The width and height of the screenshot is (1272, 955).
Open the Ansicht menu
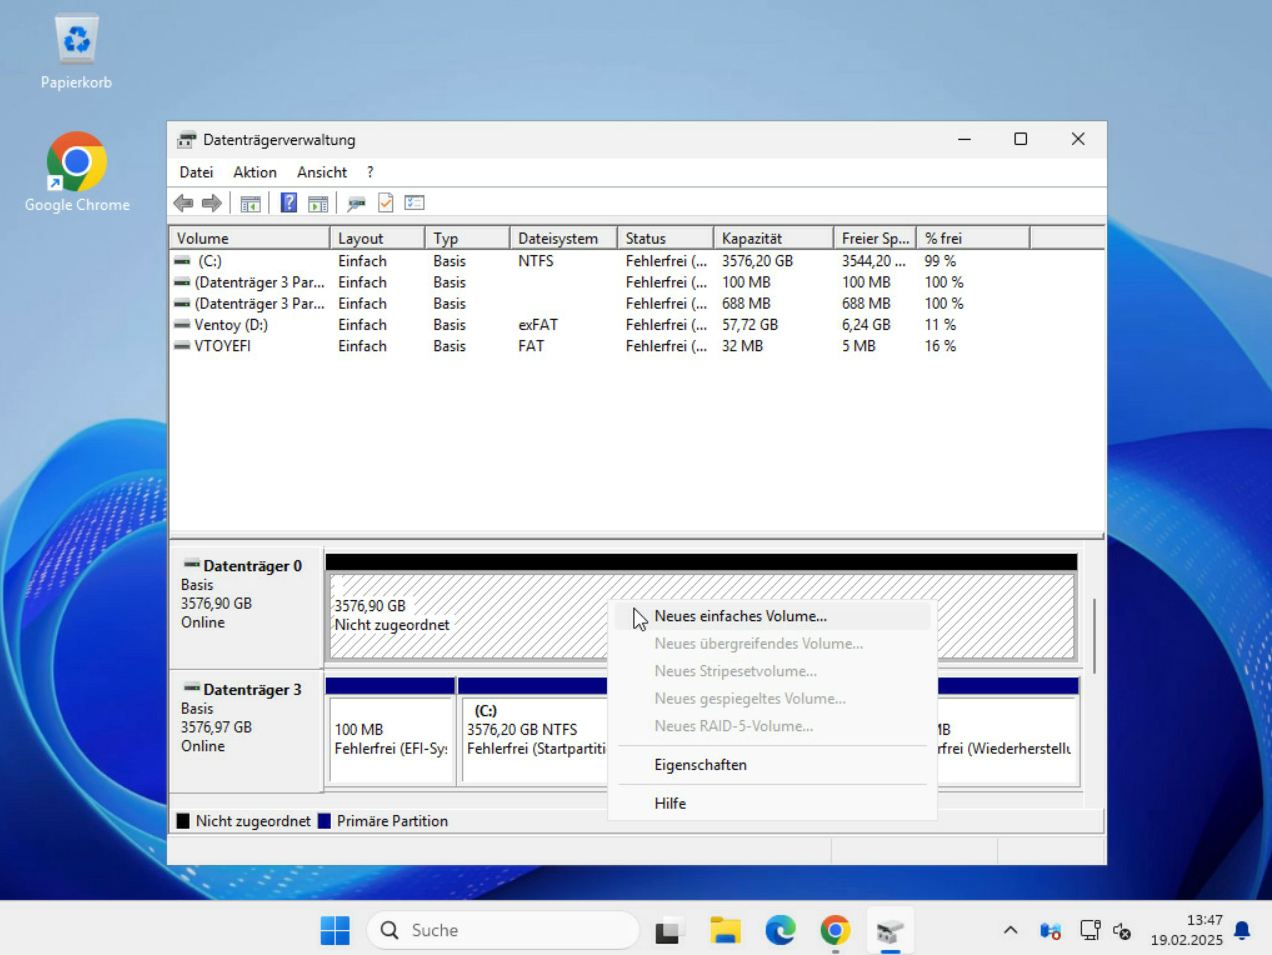tap(322, 172)
